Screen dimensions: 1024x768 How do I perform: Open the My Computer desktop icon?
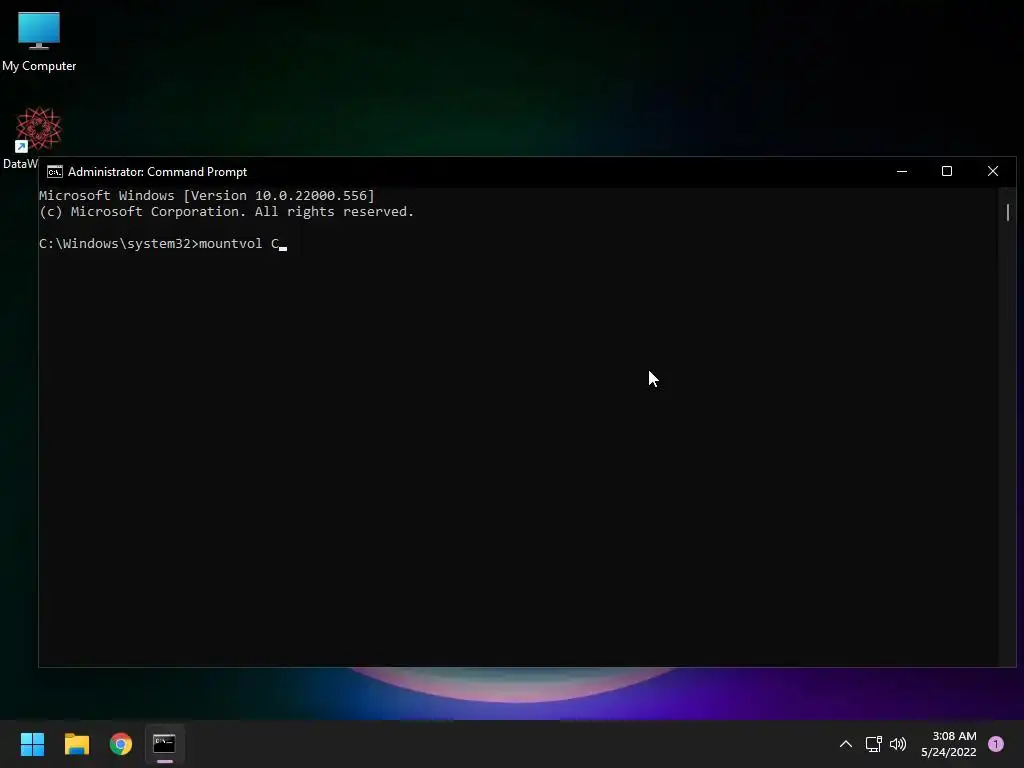pos(39,41)
